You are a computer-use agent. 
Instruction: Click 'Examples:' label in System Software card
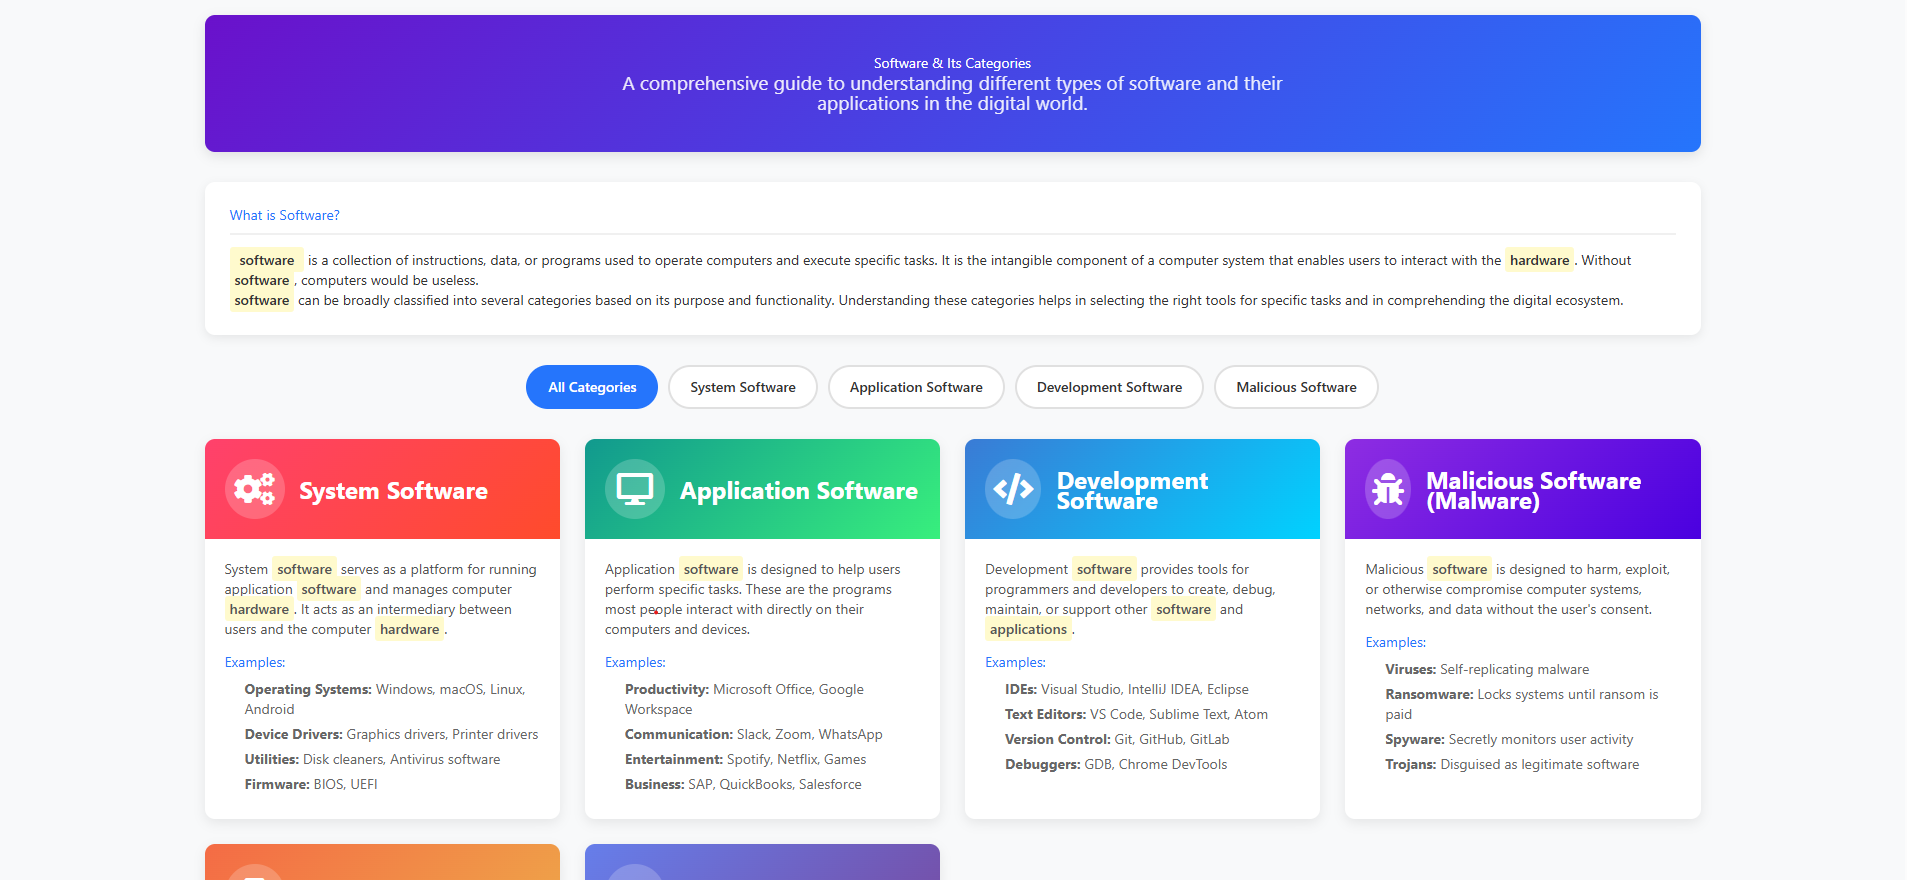[x=255, y=662]
